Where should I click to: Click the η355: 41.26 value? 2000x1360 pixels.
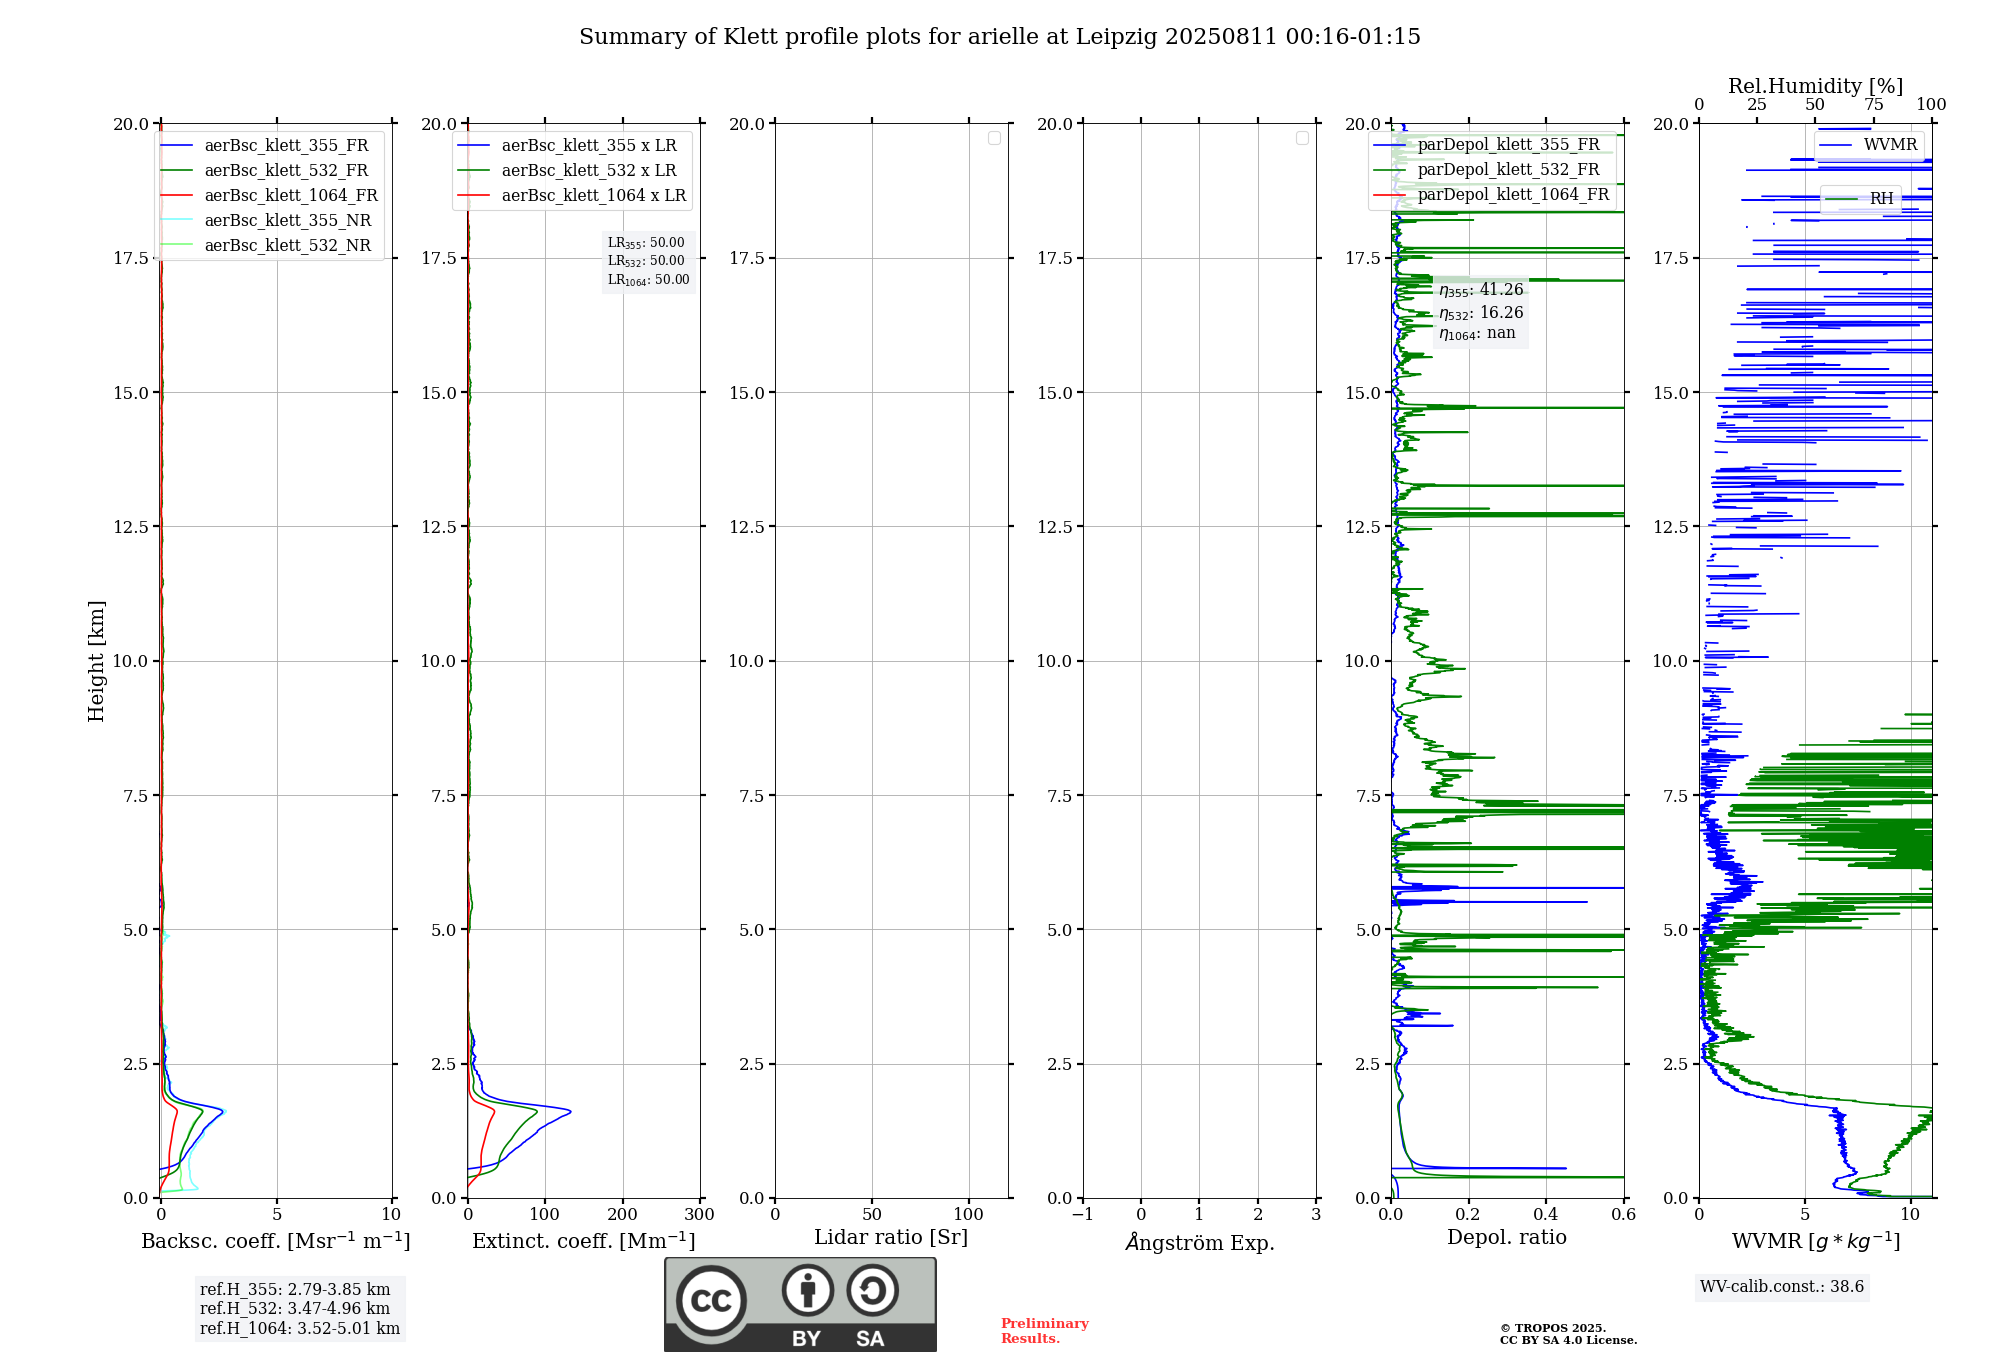(1481, 291)
